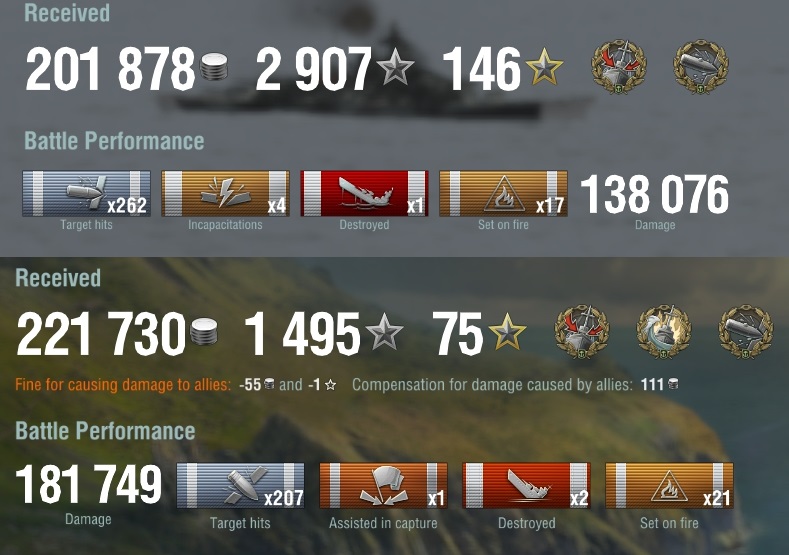Click the orange fine for damaging allies text
789x555 pixels.
[x=123, y=385]
